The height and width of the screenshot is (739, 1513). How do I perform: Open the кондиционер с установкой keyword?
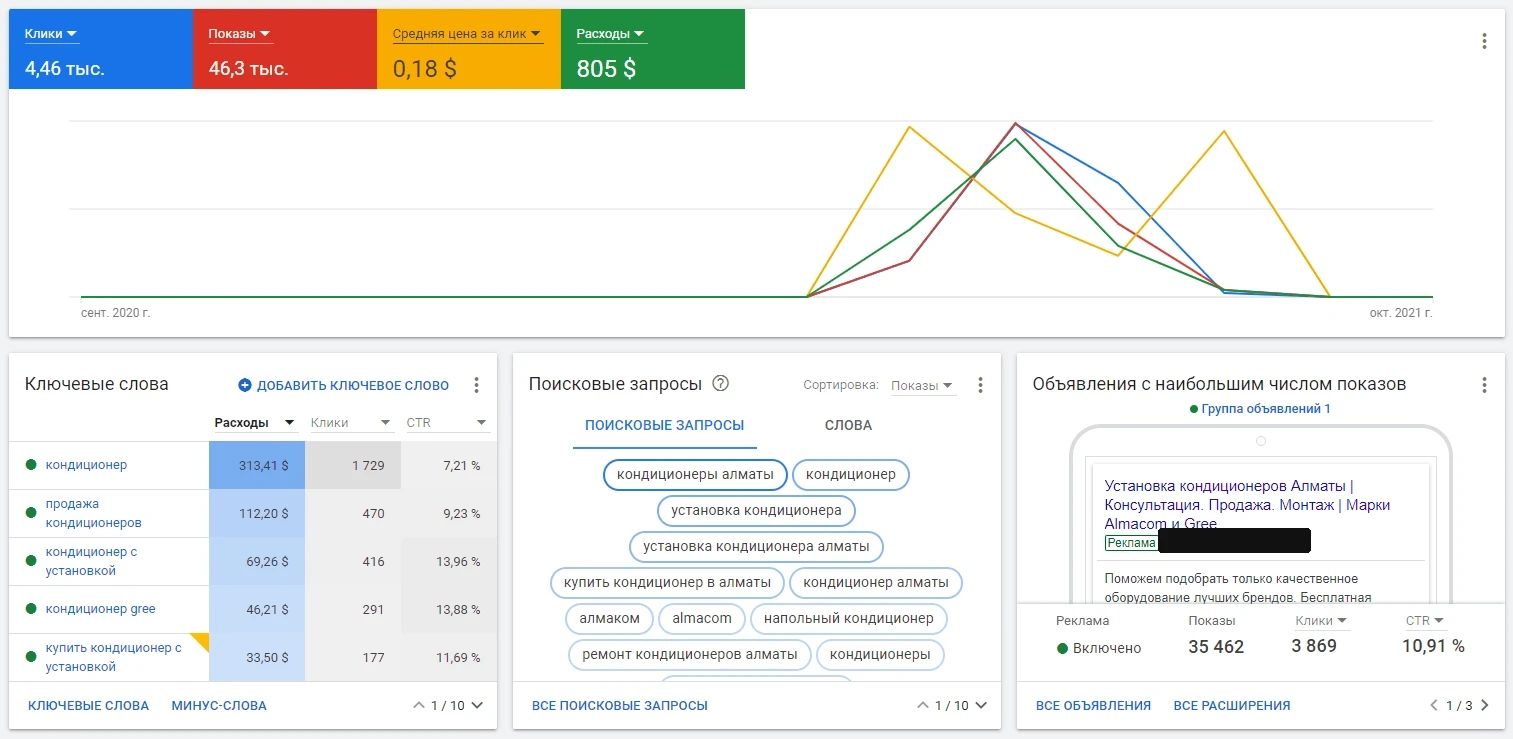(x=91, y=561)
